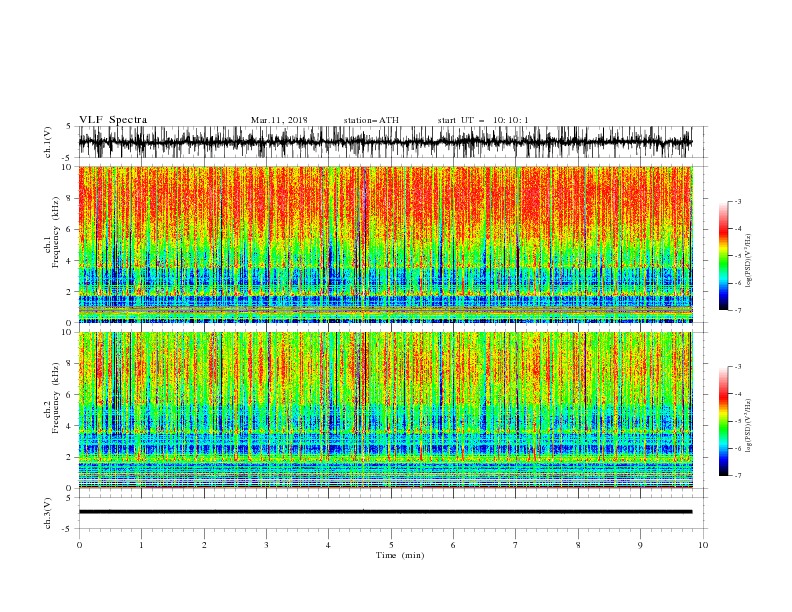
Task: Click the "-4" tick on ch.2 colorbar
Action: (x=737, y=394)
